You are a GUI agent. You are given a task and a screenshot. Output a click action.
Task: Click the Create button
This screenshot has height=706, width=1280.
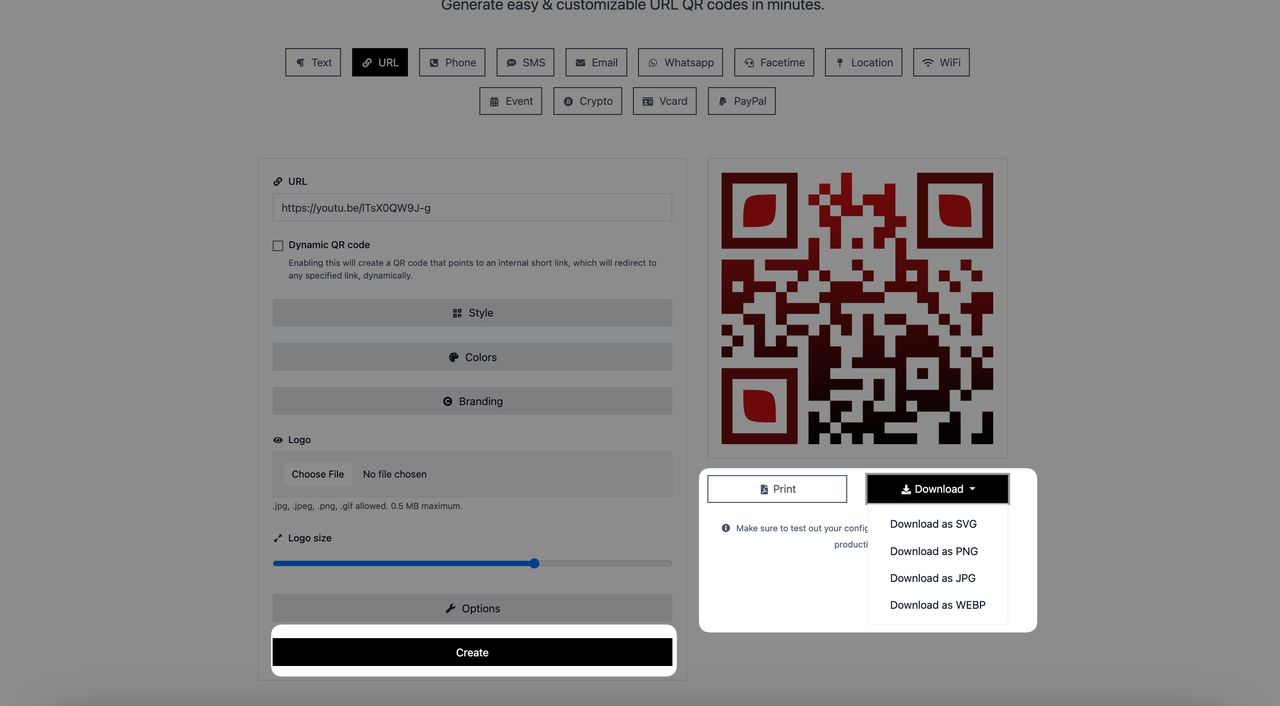[x=472, y=652]
